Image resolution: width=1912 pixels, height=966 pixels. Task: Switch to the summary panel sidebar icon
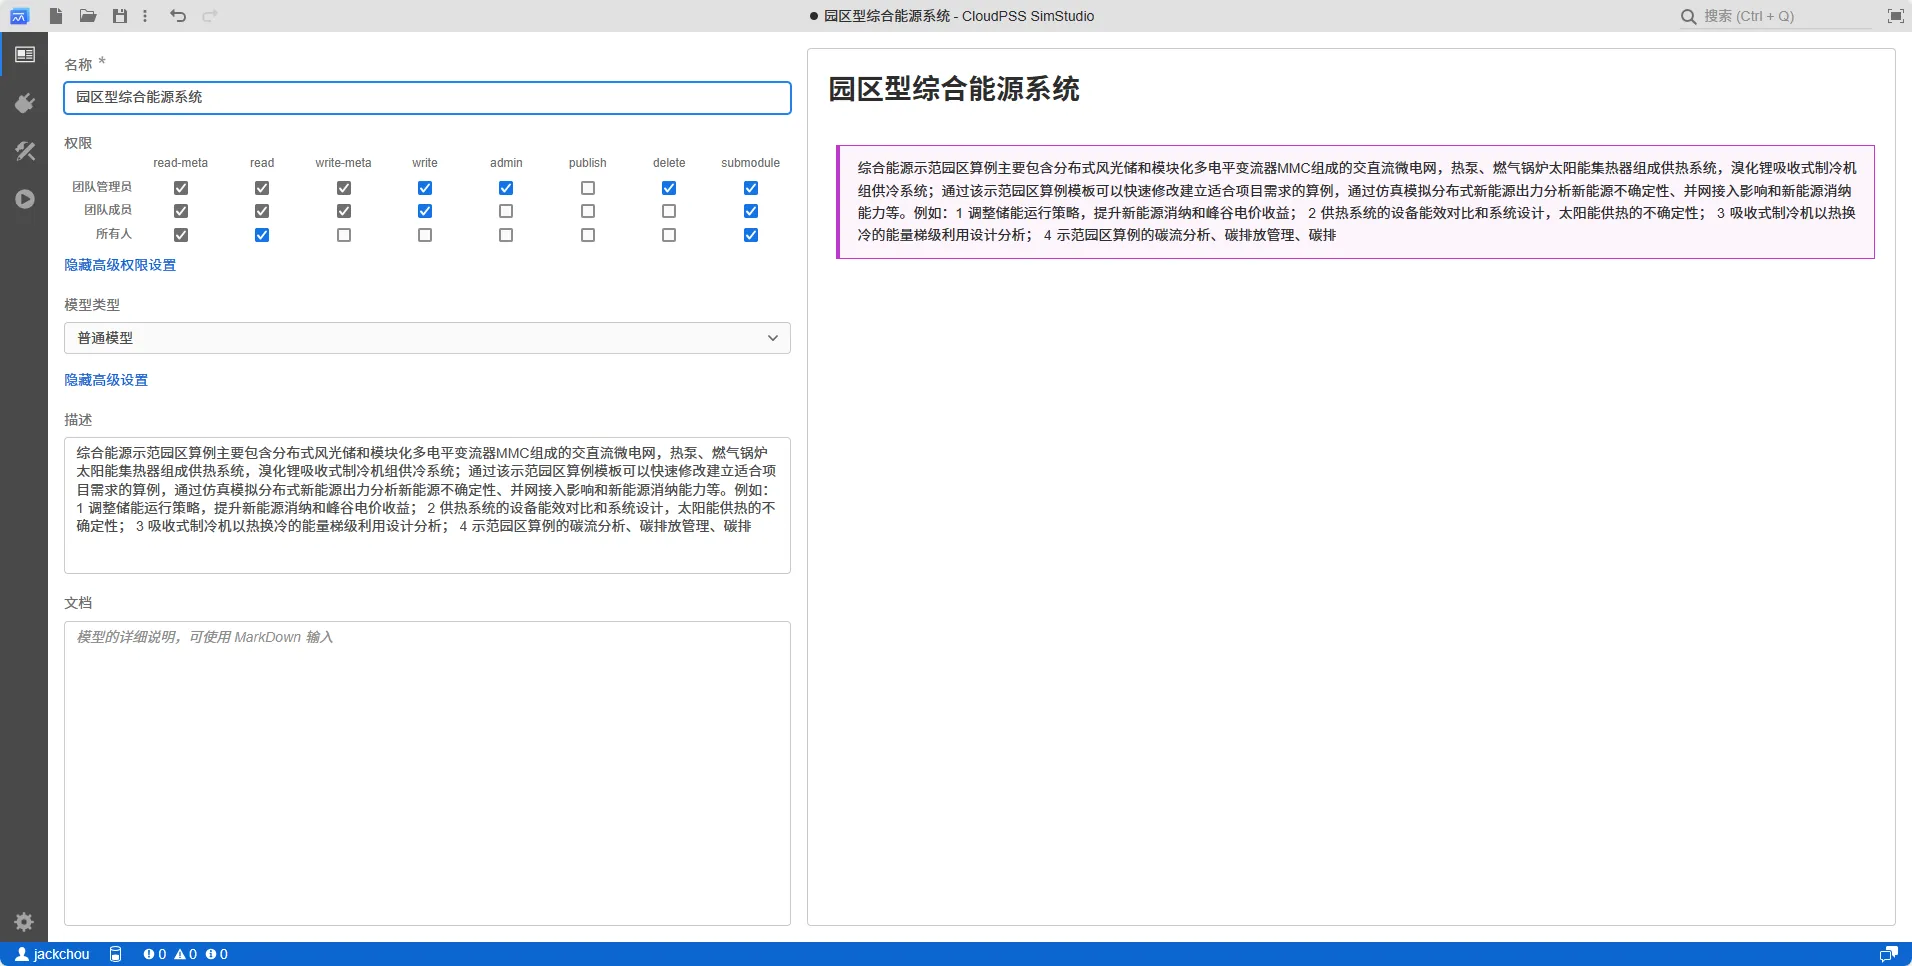(25, 54)
